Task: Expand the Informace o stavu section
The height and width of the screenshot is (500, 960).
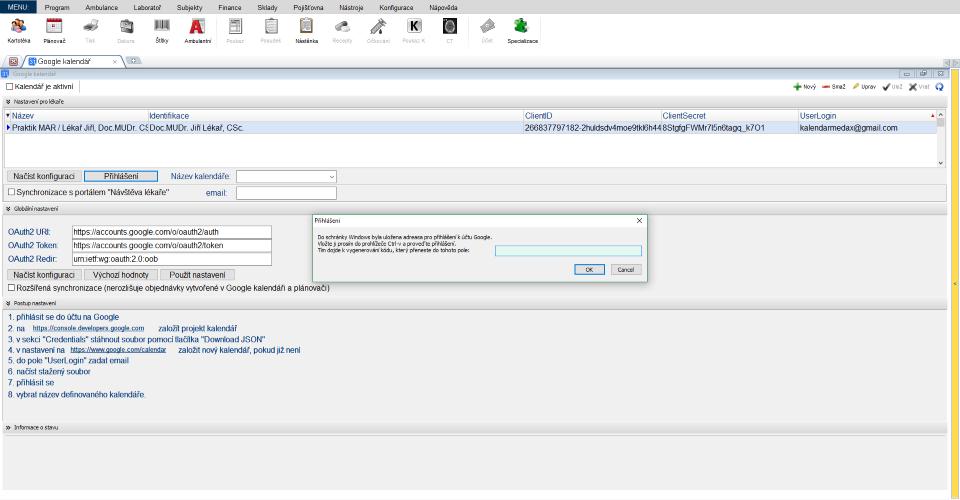Action: coord(9,427)
